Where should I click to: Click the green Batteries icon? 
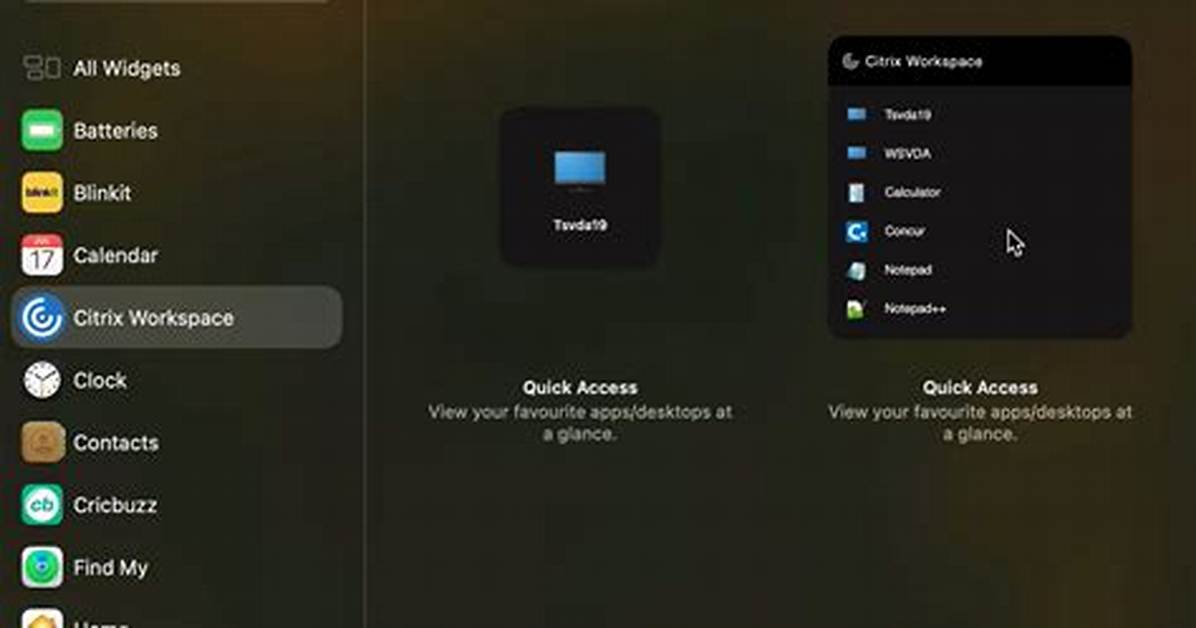click(x=42, y=130)
